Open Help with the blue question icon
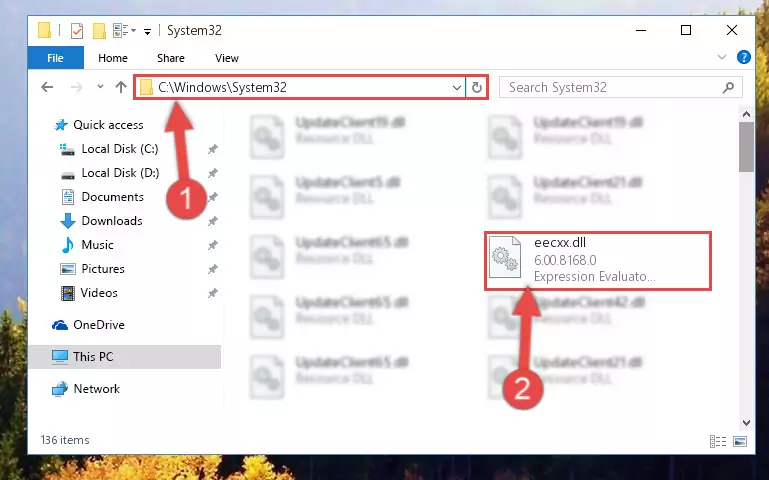Screen dimensions: 769x480 [743, 57]
